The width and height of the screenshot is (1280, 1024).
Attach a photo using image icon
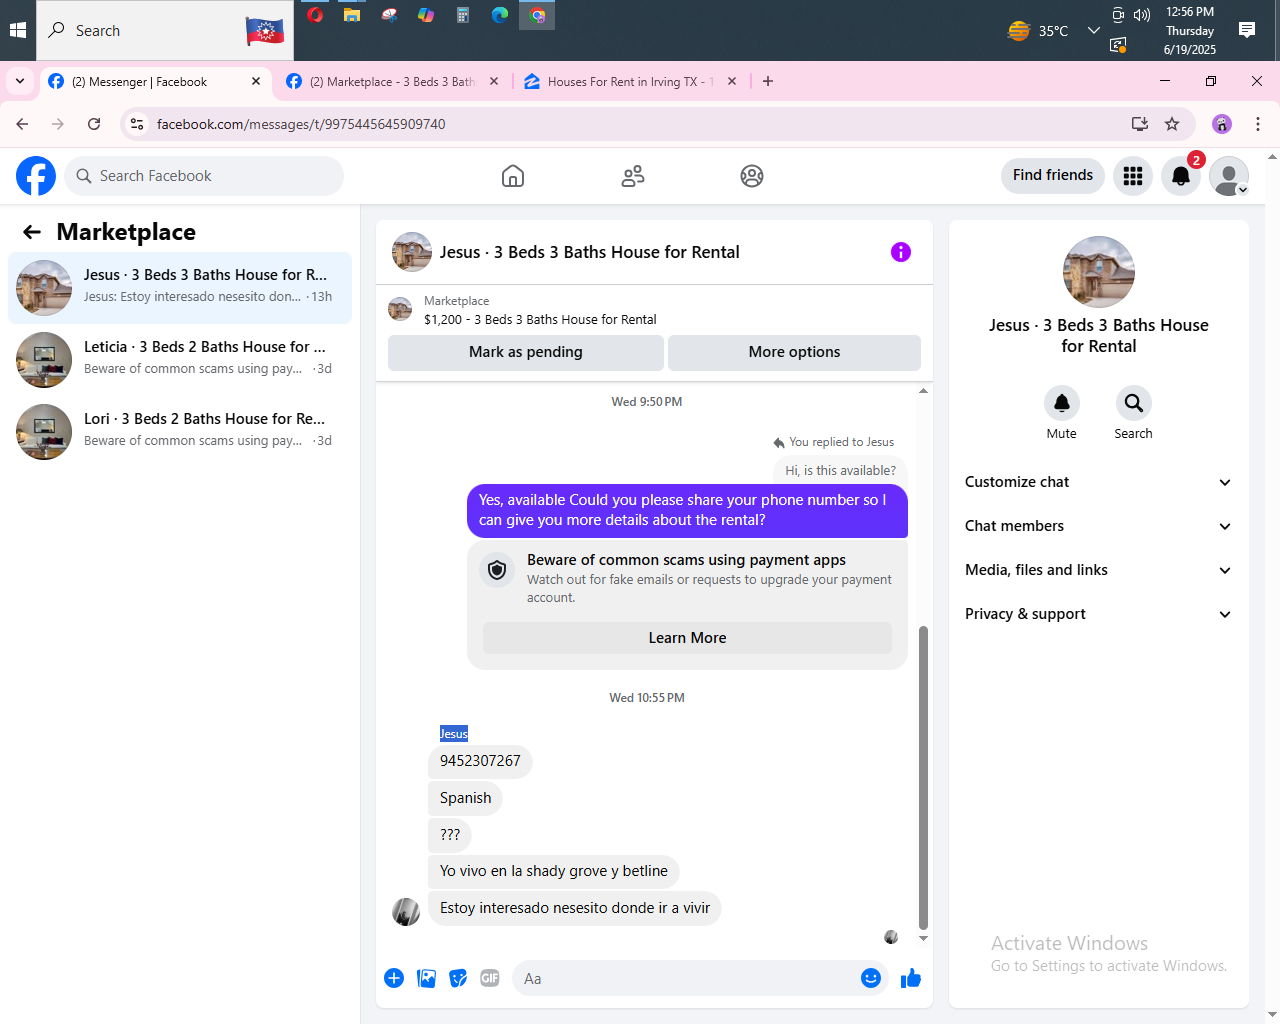tap(426, 978)
